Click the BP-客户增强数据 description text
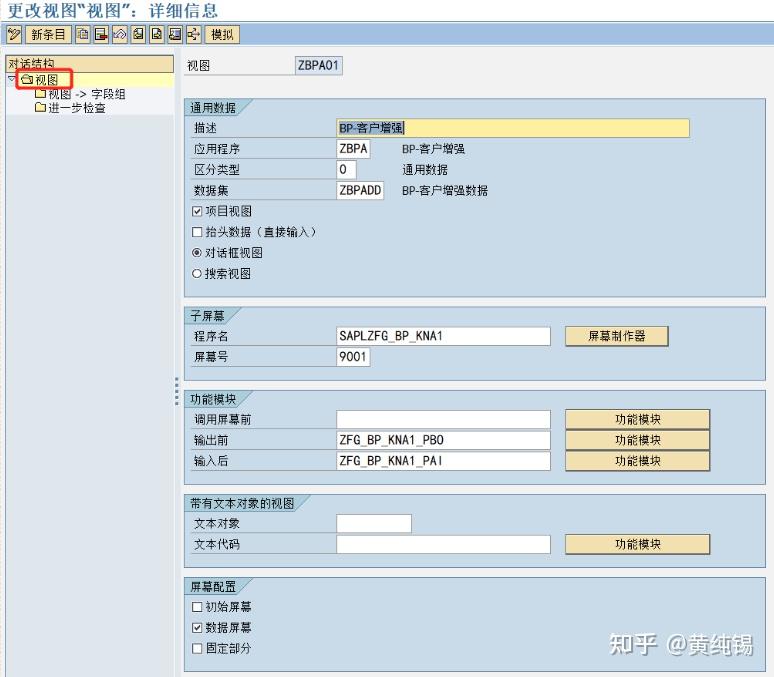The image size is (774, 677). tap(445, 191)
